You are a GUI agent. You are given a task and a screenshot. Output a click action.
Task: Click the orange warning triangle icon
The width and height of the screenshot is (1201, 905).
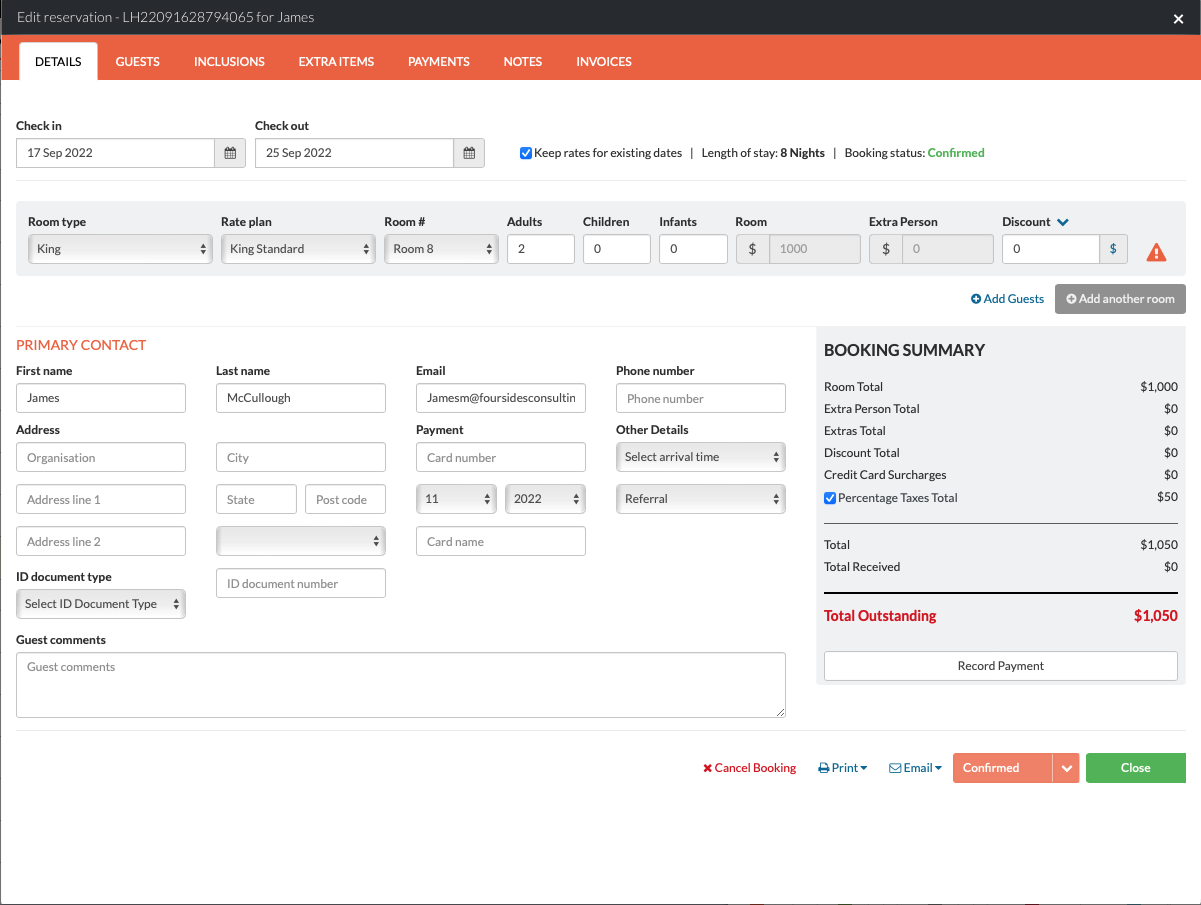(x=1156, y=252)
